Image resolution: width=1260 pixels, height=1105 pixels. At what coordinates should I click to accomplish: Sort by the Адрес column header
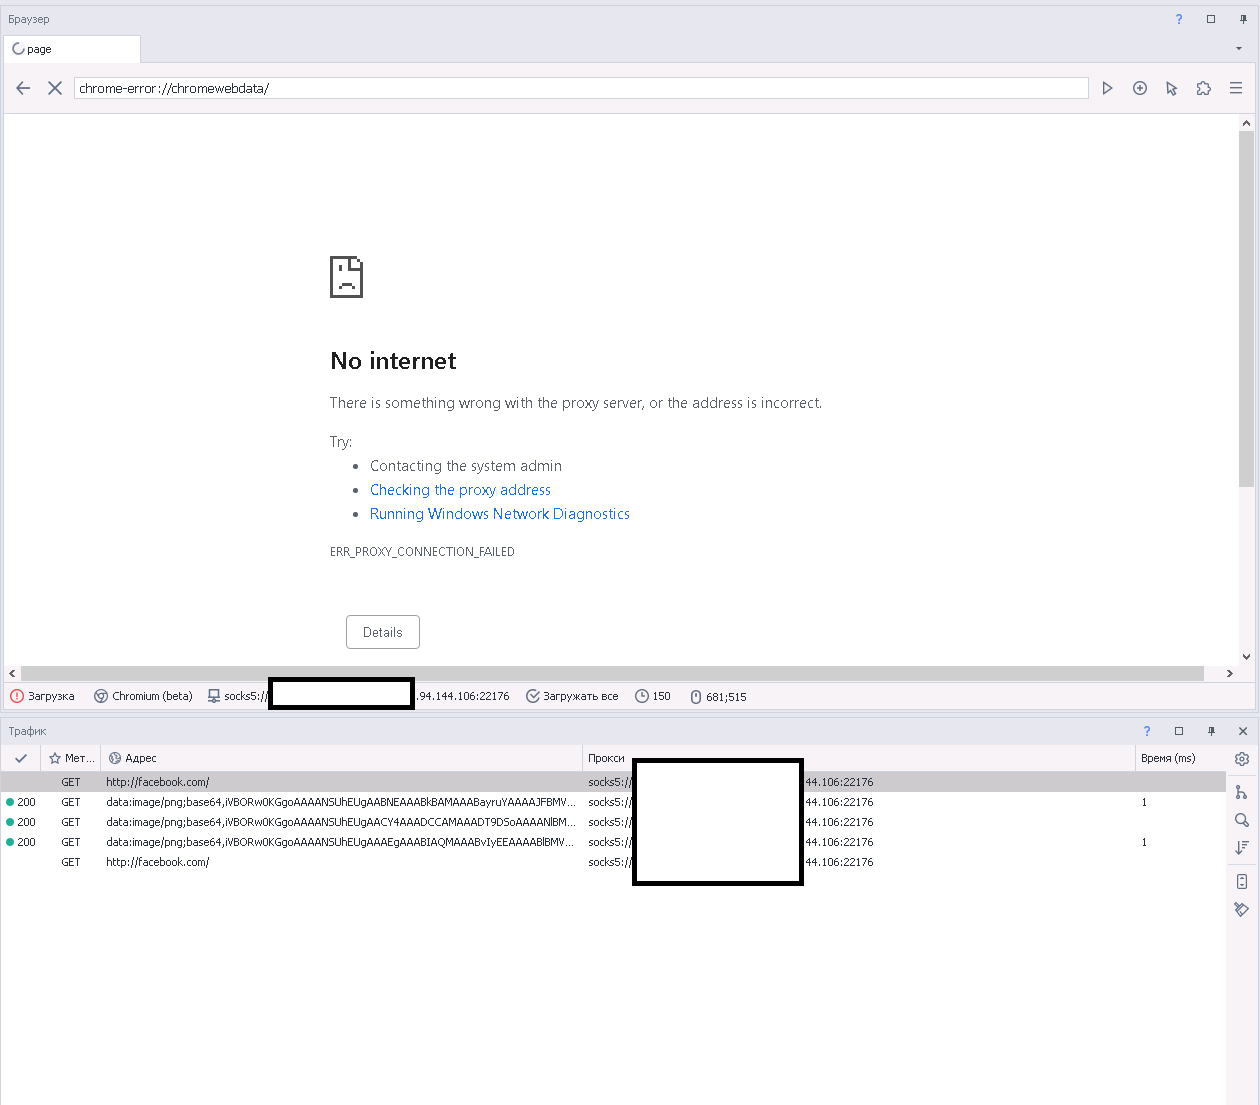click(341, 758)
